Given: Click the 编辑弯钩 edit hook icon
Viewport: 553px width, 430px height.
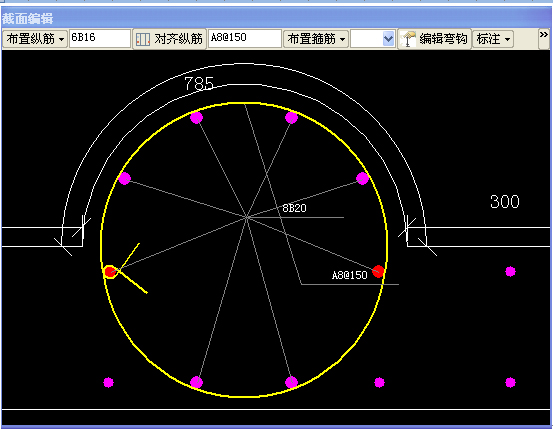Looking at the screenshot, I should click(x=408, y=39).
